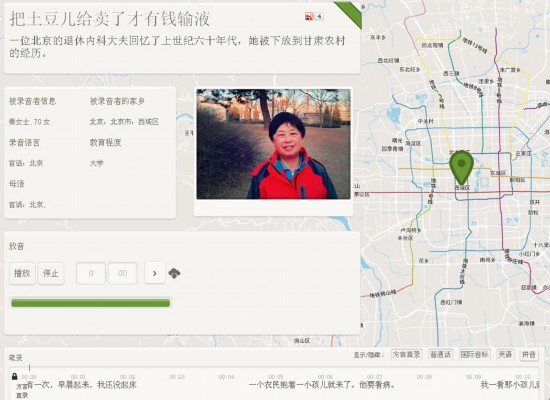The image size is (550, 400).
Task: Click 瀛海镇 label on the map
Action: (x=527, y=324)
